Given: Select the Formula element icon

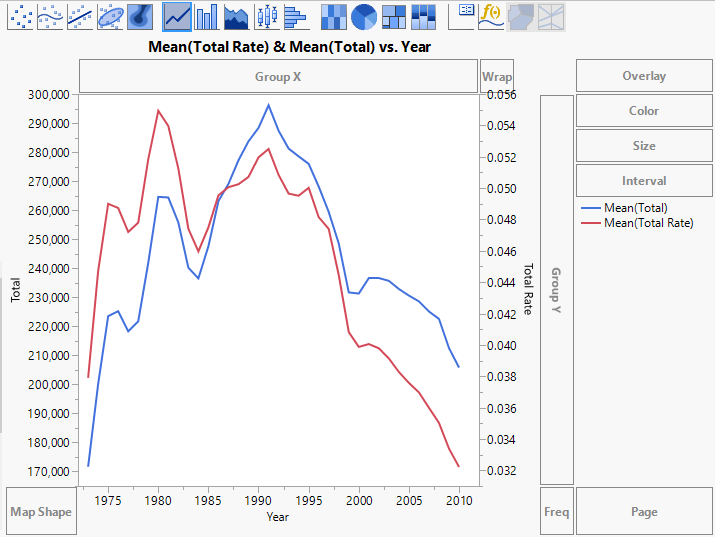Looking at the screenshot, I should [x=491, y=16].
